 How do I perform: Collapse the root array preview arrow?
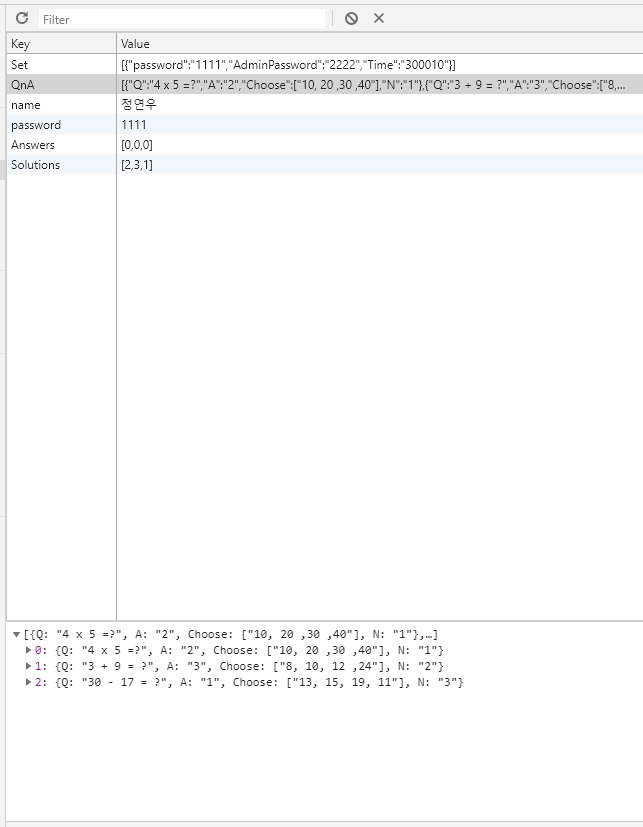click(16, 635)
